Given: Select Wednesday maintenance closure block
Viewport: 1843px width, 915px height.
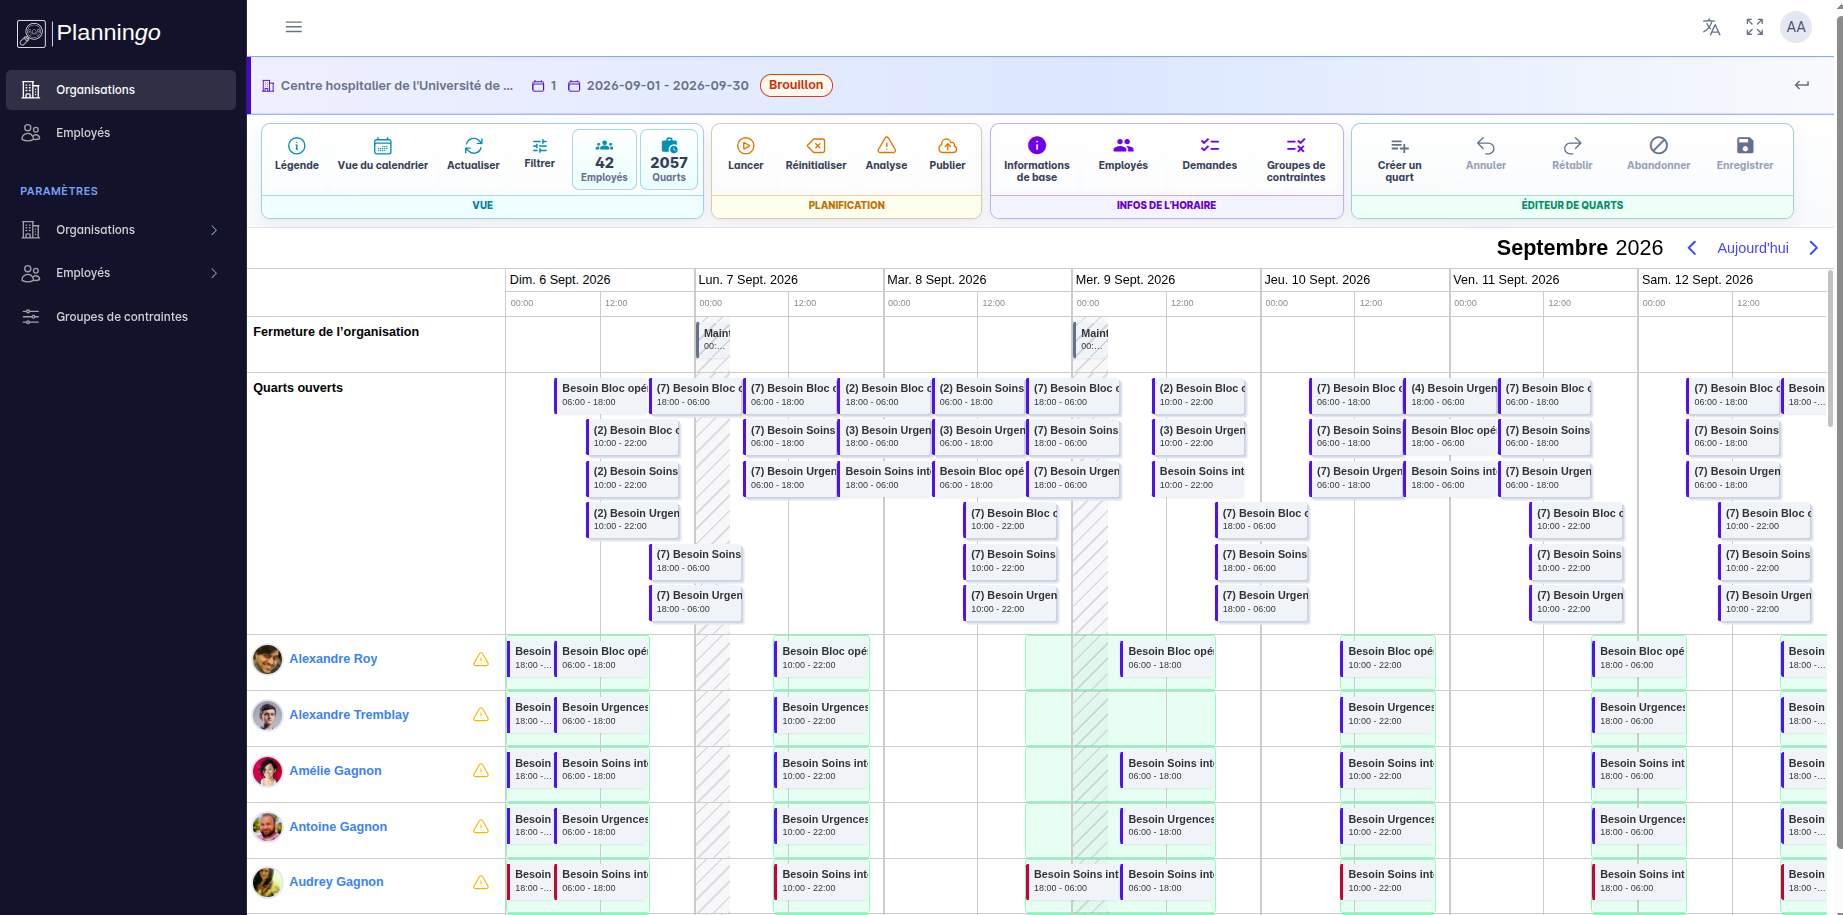Looking at the screenshot, I should [1091, 339].
